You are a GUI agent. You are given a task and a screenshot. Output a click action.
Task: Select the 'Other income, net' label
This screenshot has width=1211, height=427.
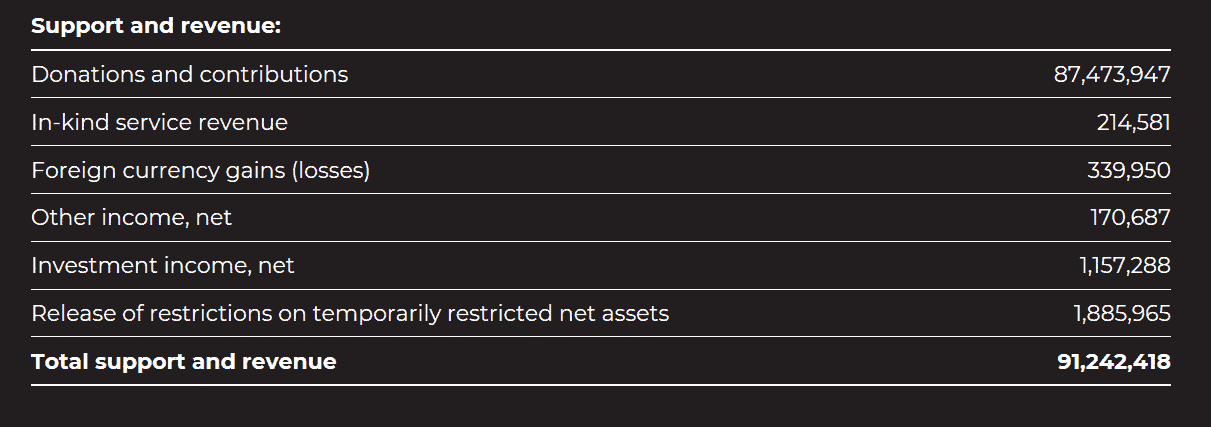coord(131,218)
